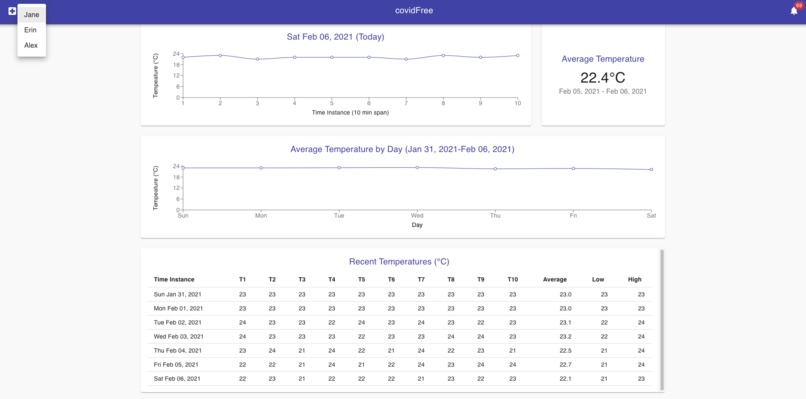
Task: Click the 'Time Instance (10 min span)' axis label
Action: tap(350, 113)
